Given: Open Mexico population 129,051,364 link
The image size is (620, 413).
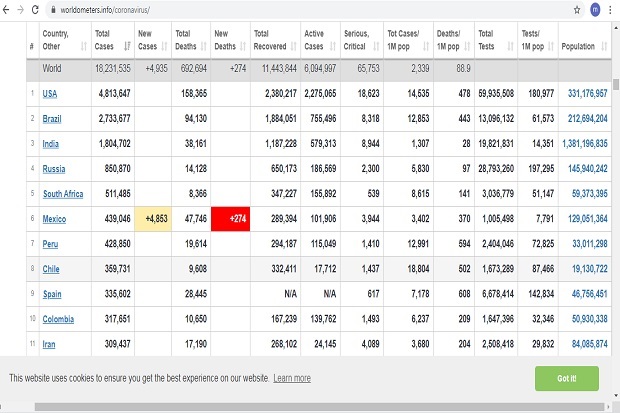Looking at the screenshot, I should pos(588,218).
